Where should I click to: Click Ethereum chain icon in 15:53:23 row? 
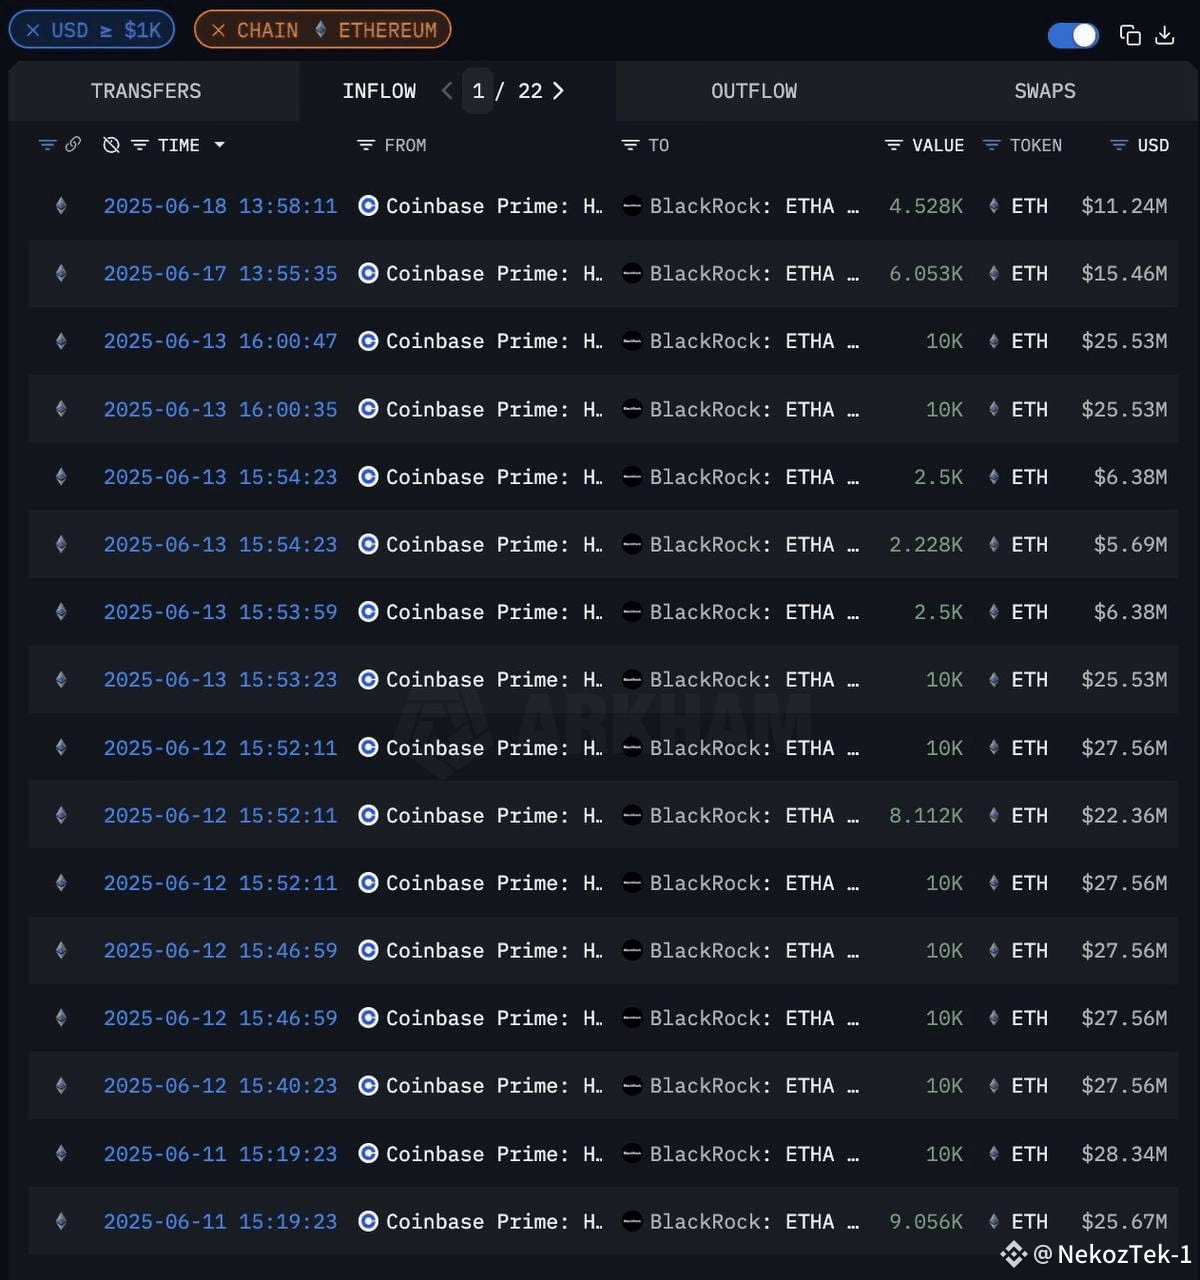click(61, 680)
